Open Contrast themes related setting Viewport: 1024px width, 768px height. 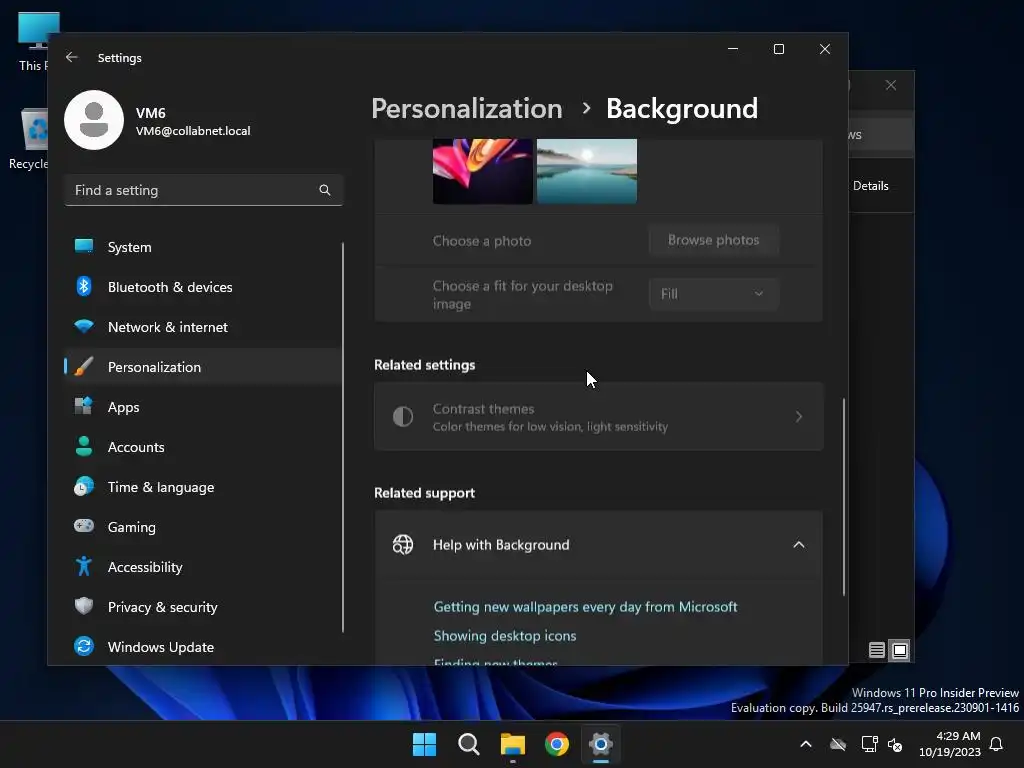[x=598, y=417]
